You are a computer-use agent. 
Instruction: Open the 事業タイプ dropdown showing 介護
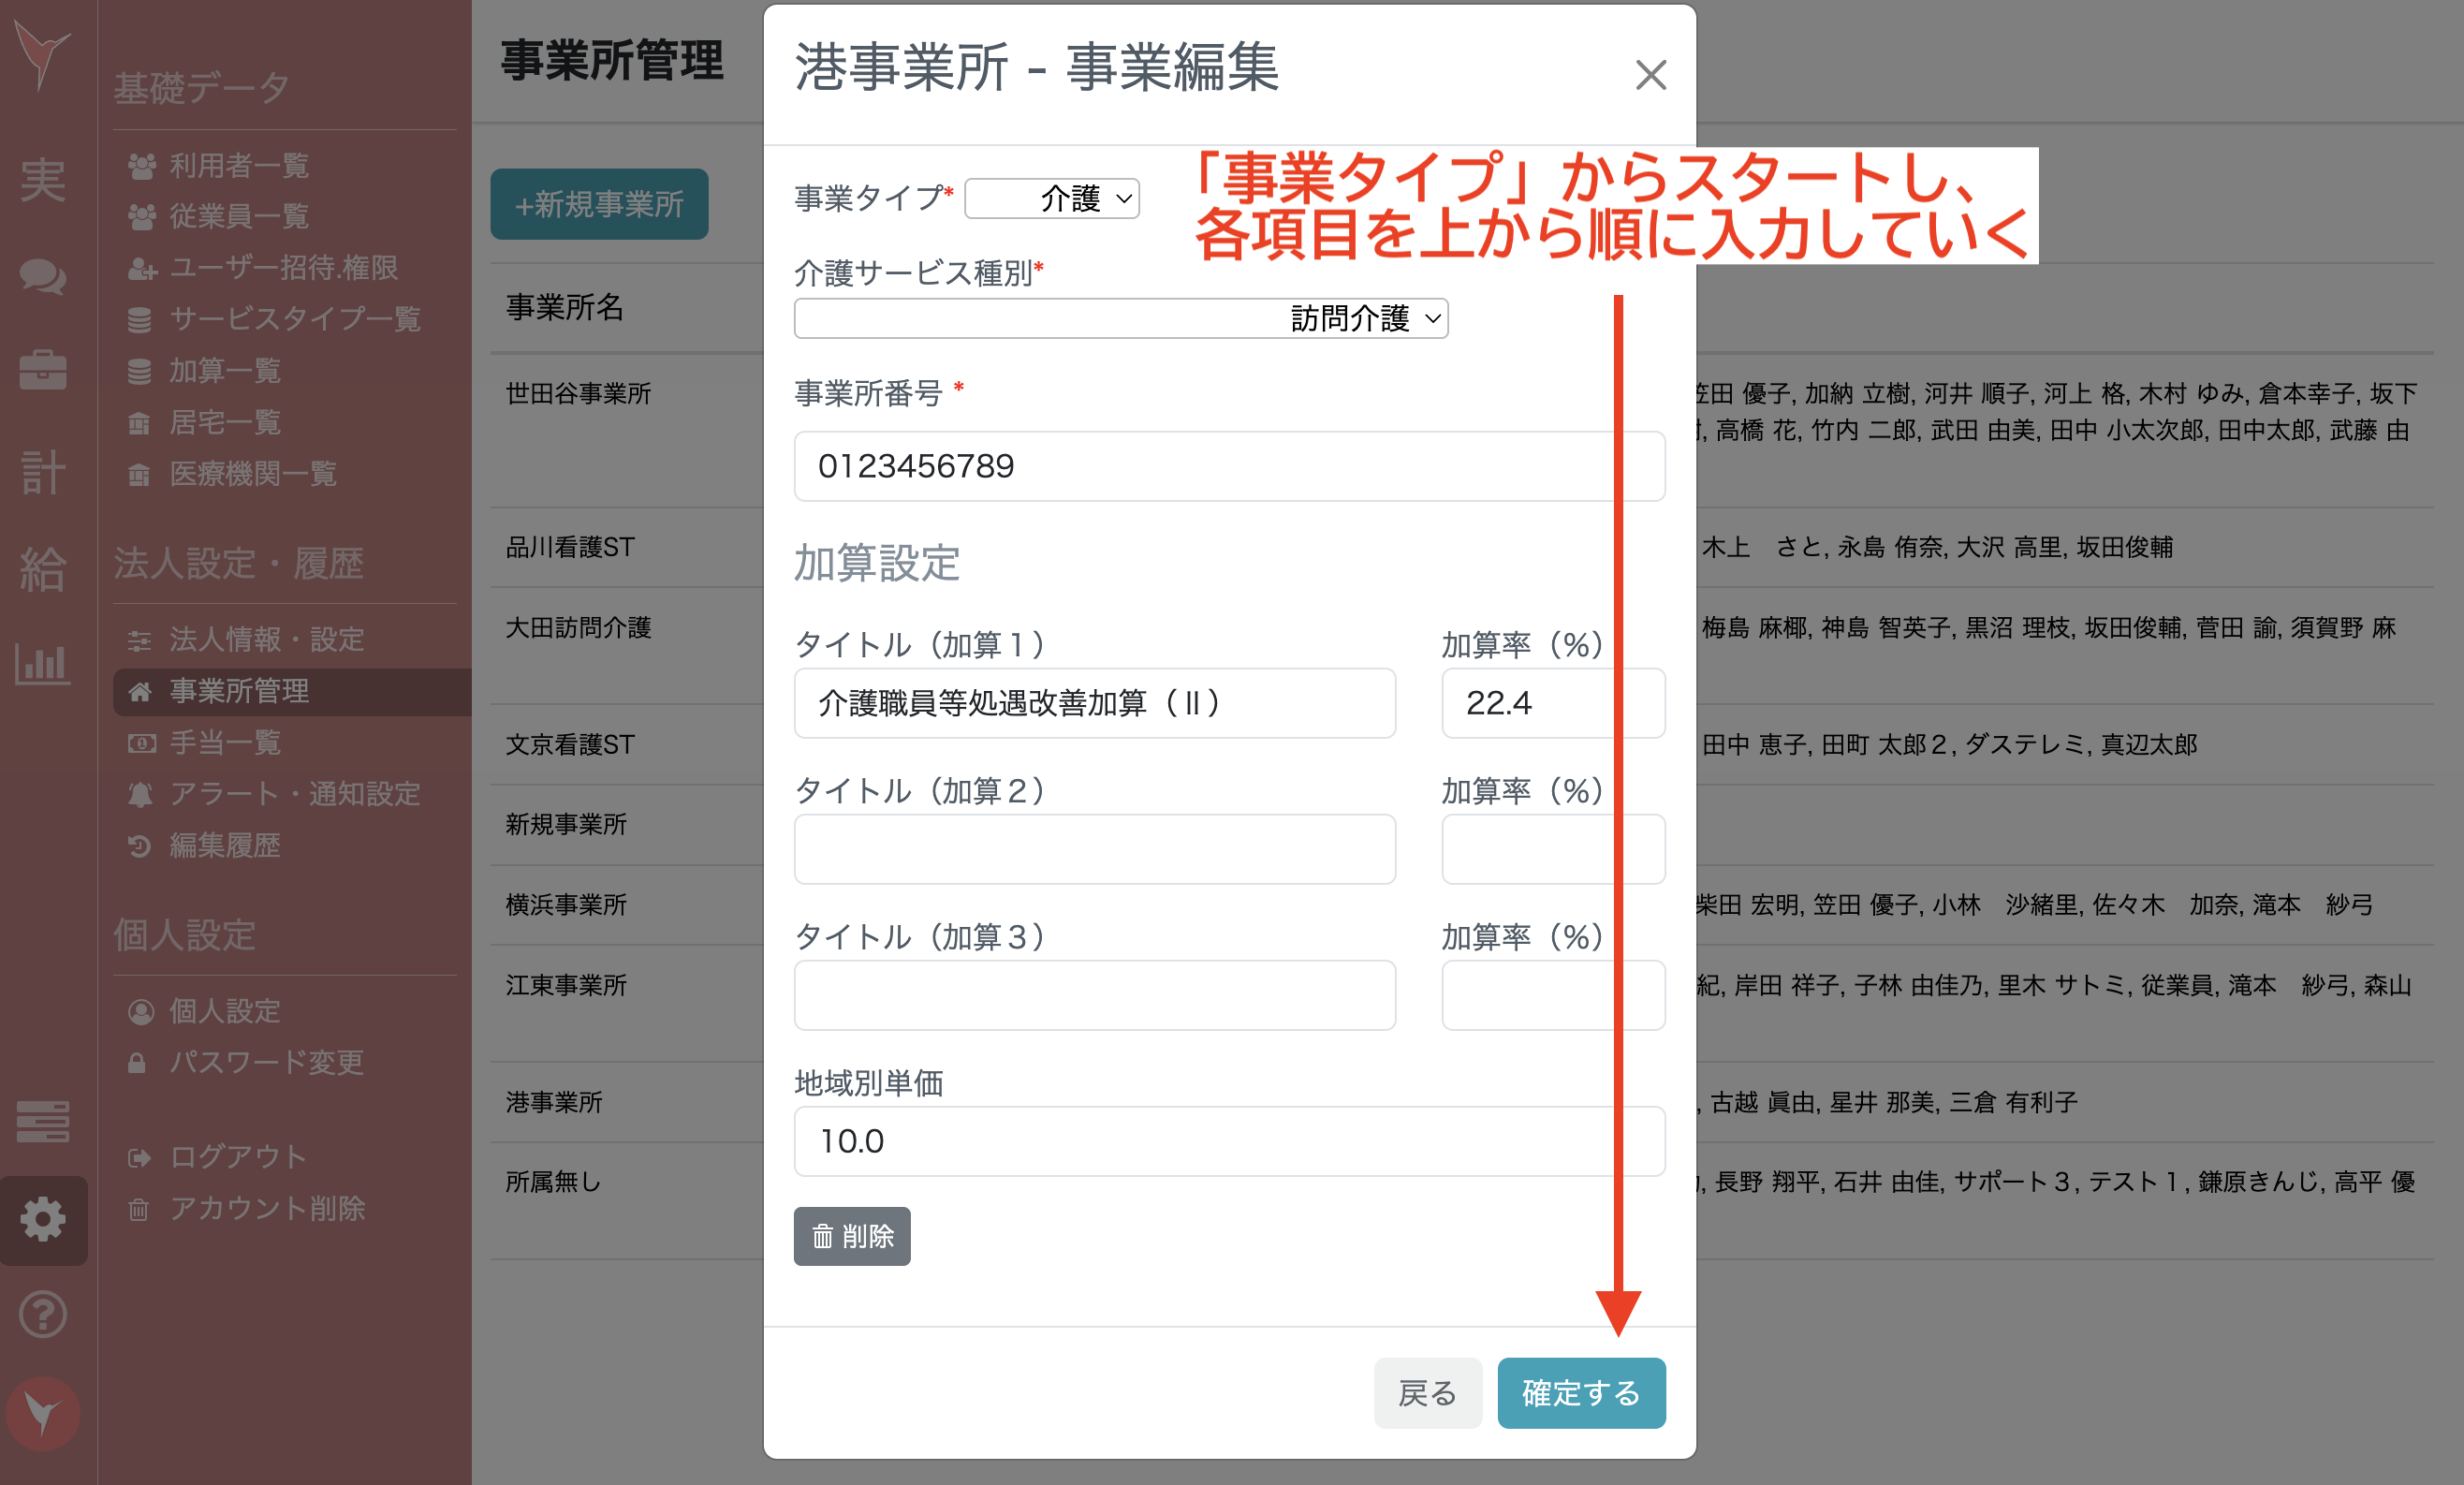click(1052, 199)
